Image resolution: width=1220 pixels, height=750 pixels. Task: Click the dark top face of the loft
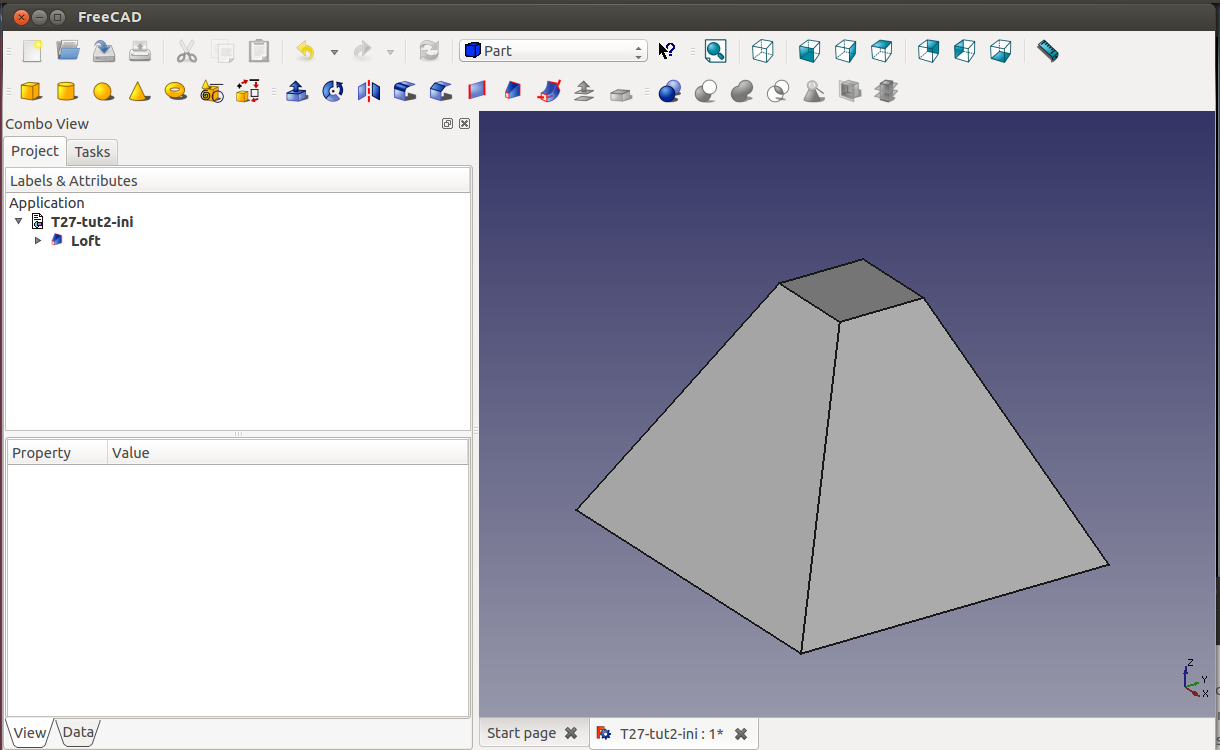coord(851,290)
